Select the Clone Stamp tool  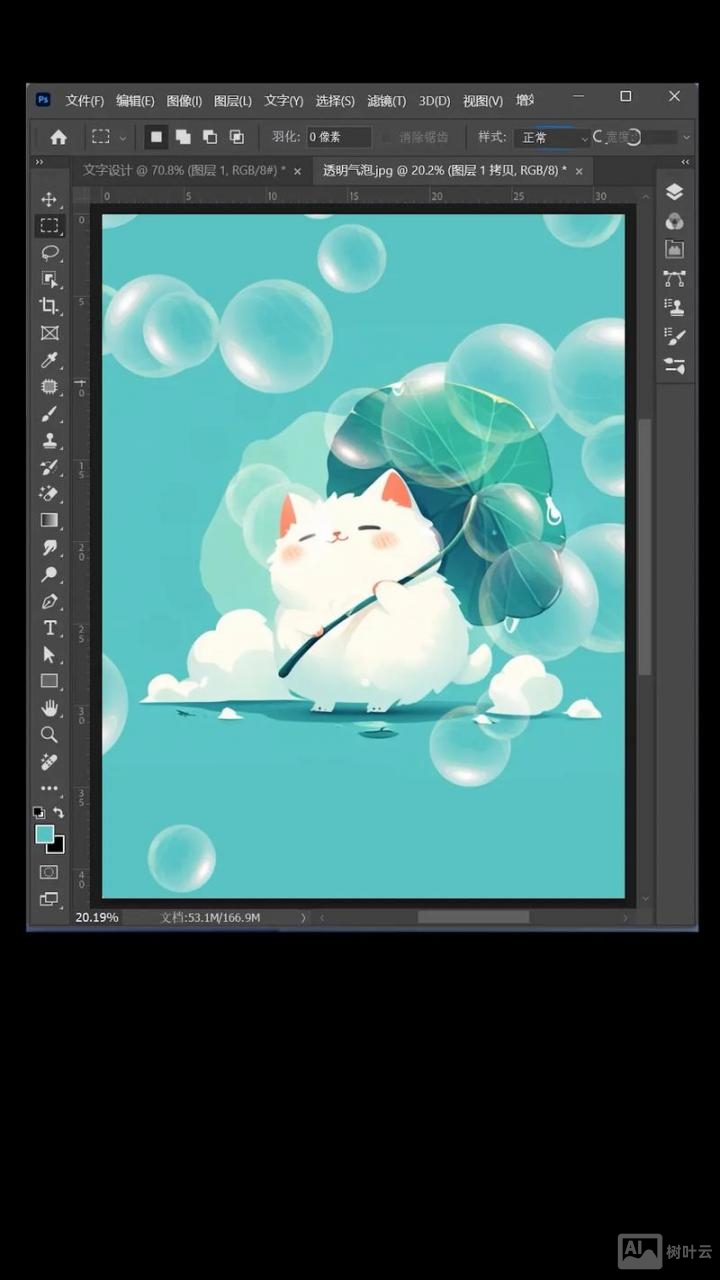point(49,440)
